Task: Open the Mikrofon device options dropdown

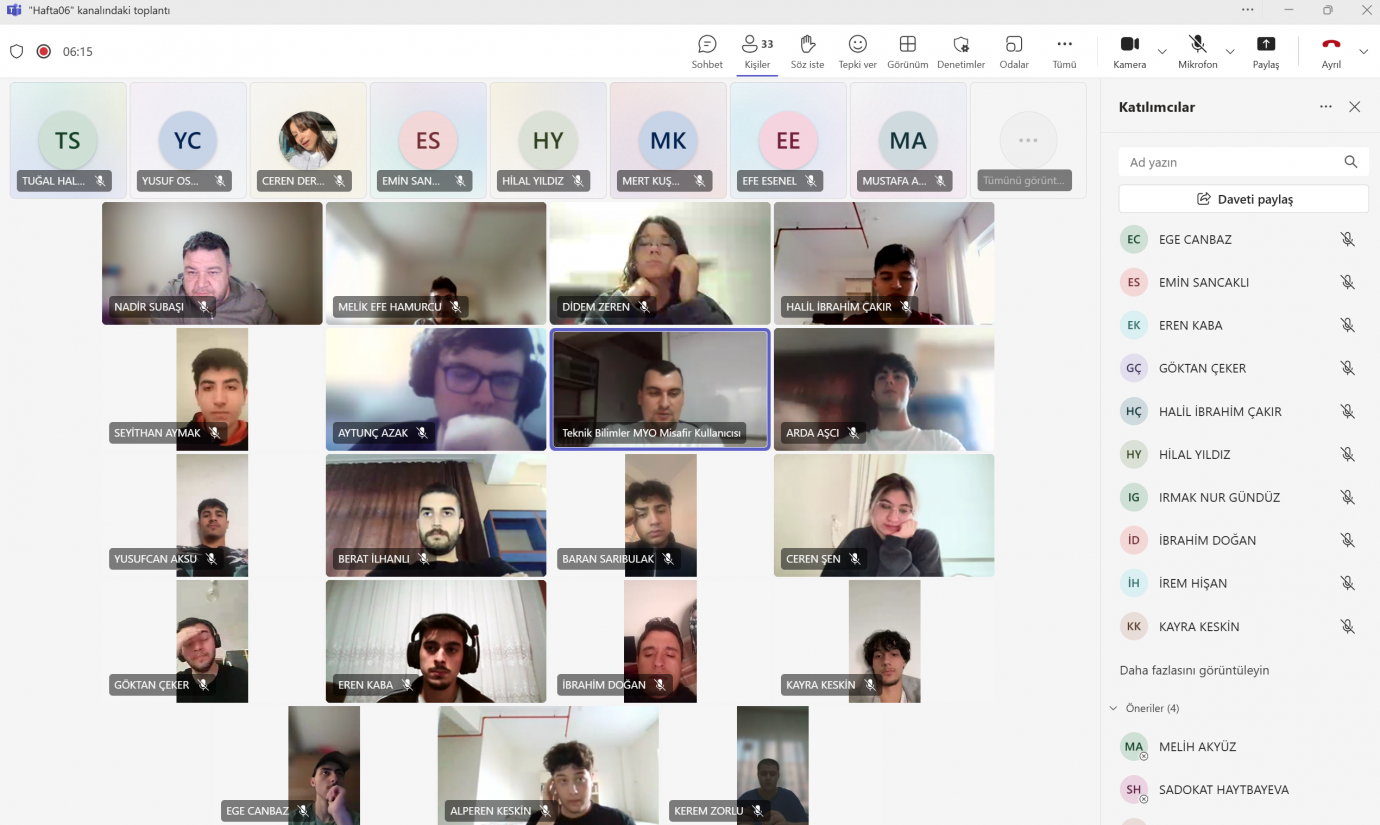Action: click(x=1230, y=52)
